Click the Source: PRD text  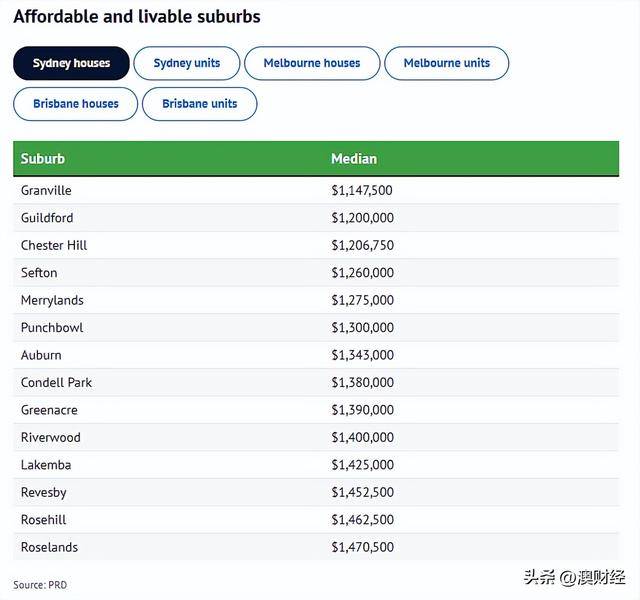tap(40, 585)
